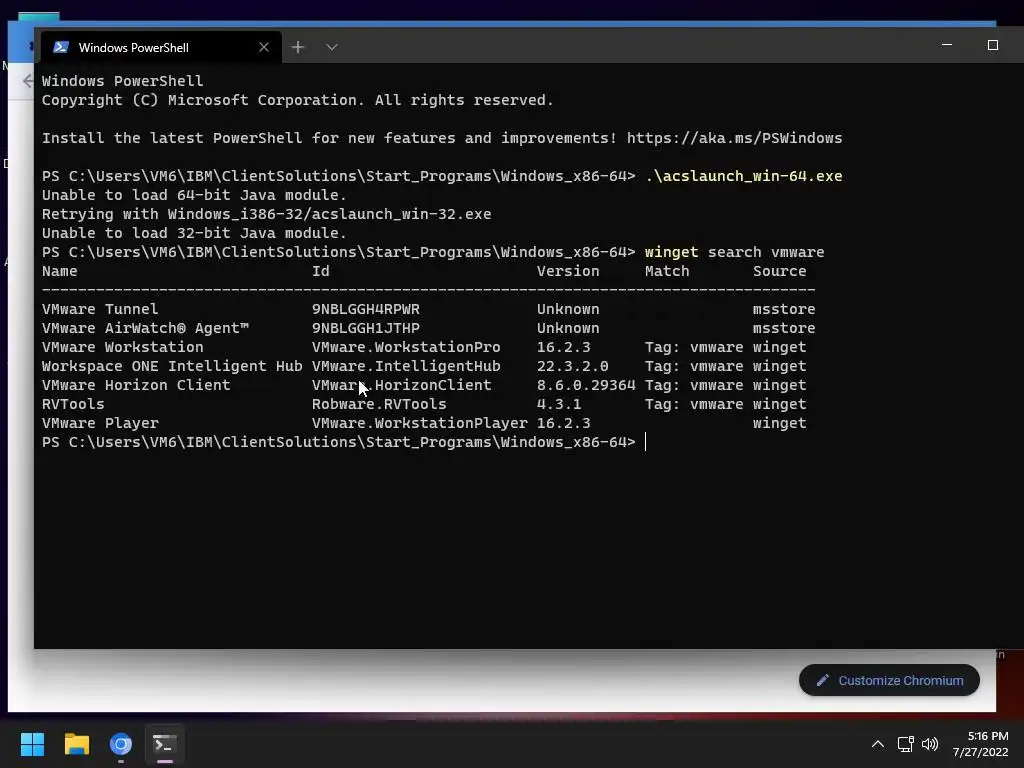Viewport: 1024px width, 768px height.
Task: Click the Match column header
Action: pos(667,271)
